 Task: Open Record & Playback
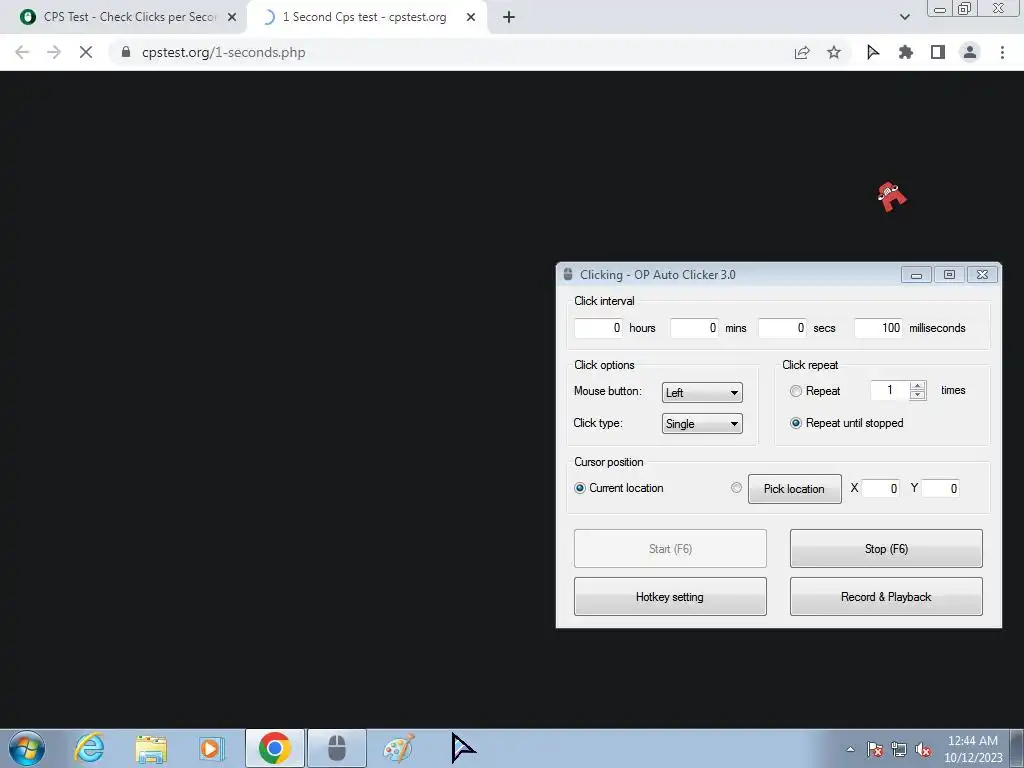pyautogui.click(x=886, y=596)
